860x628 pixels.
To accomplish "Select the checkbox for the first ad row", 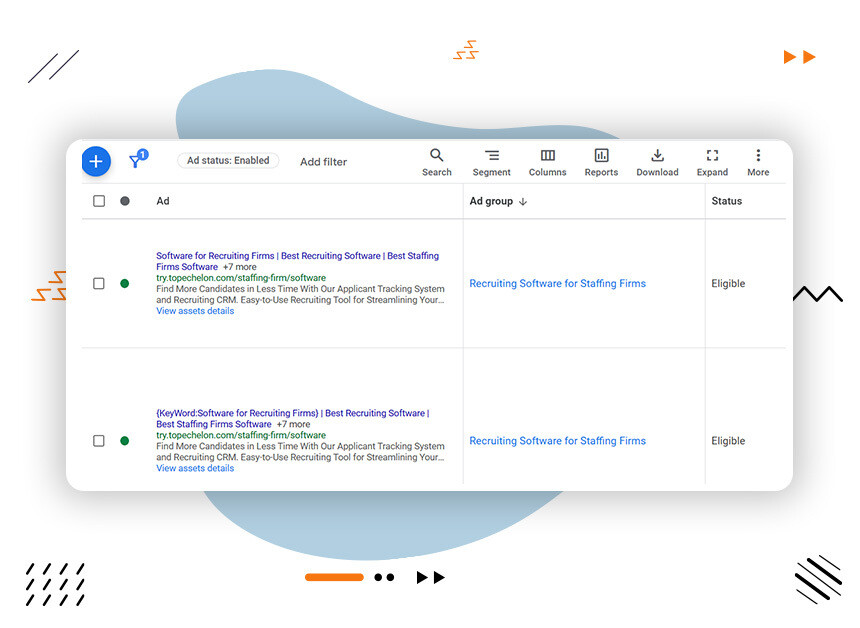I will click(x=99, y=283).
